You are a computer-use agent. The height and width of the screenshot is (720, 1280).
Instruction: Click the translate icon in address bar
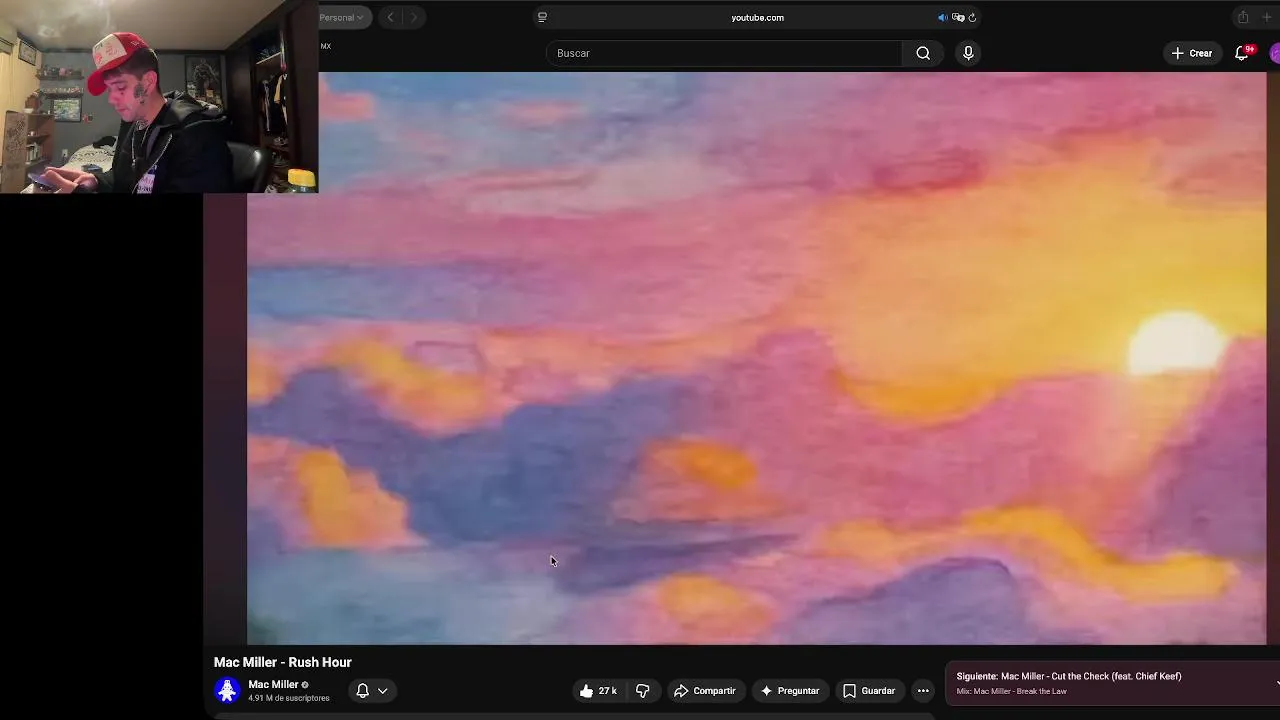(x=958, y=17)
